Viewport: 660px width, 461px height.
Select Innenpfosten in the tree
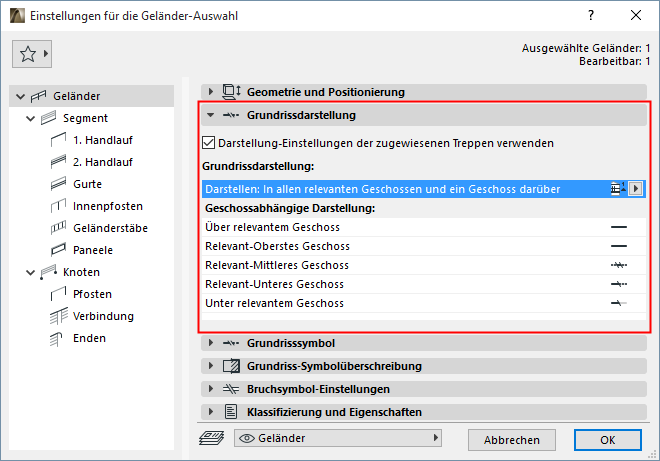(107, 206)
